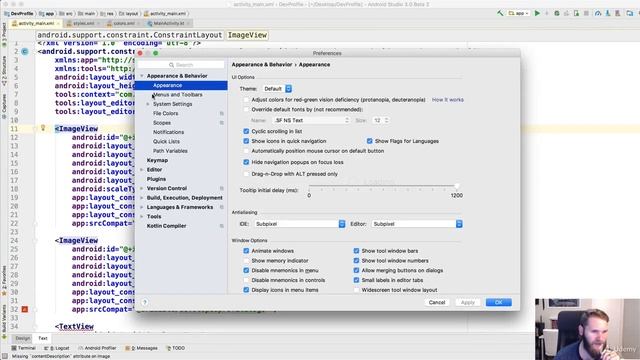Click the Tooltip initial delay slider
The width and height of the screenshot is (640, 360).
point(383,186)
